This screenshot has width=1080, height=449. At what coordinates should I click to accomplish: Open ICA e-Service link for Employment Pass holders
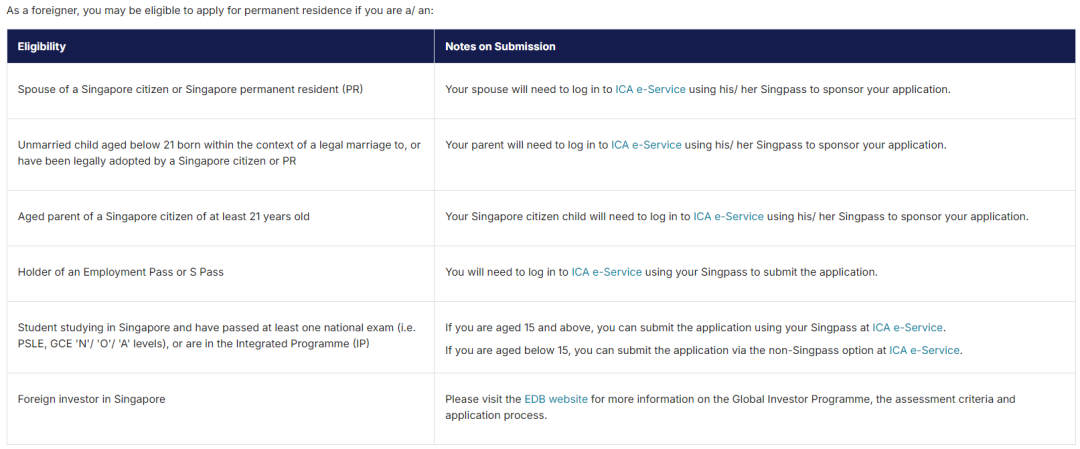[606, 272]
